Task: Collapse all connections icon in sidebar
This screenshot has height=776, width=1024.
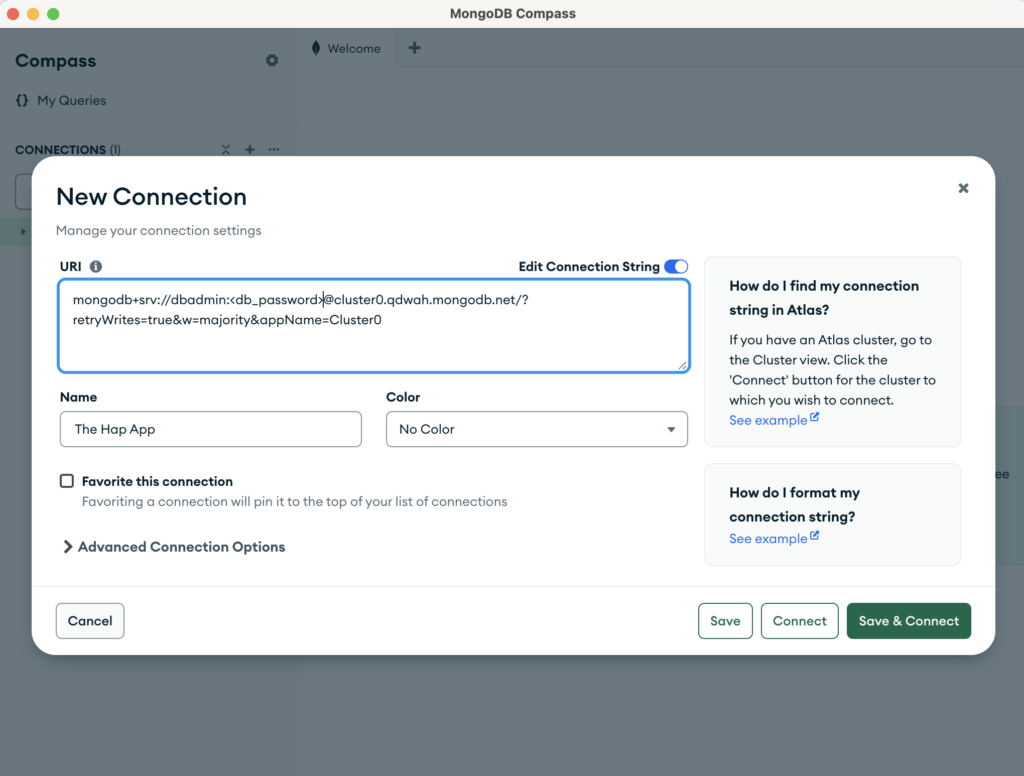Action: (226, 150)
